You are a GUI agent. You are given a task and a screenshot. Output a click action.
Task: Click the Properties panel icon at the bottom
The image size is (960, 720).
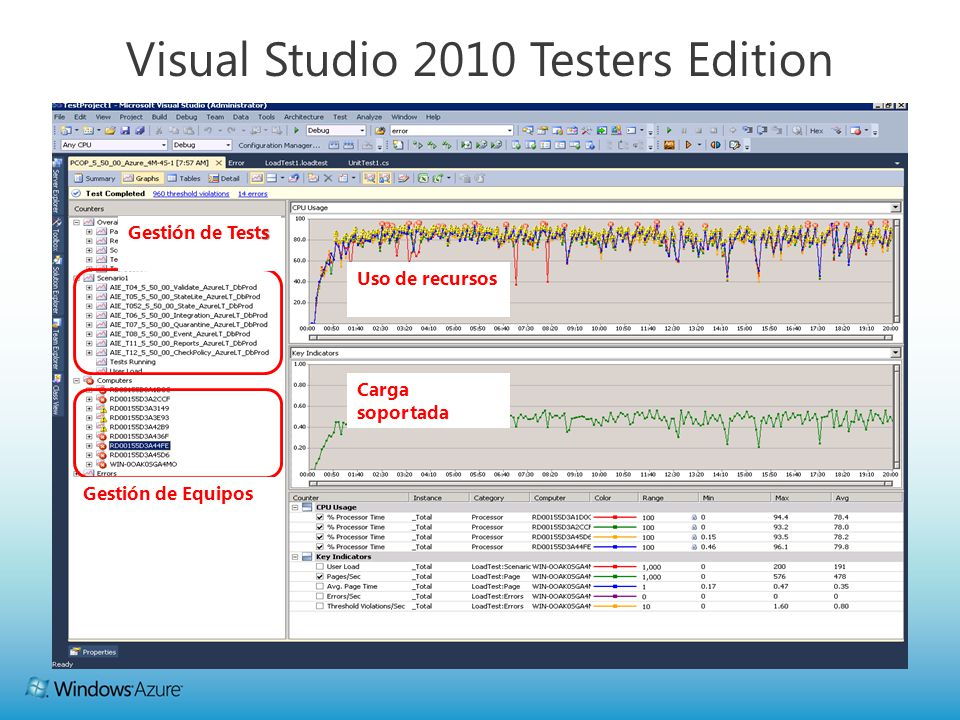point(75,652)
